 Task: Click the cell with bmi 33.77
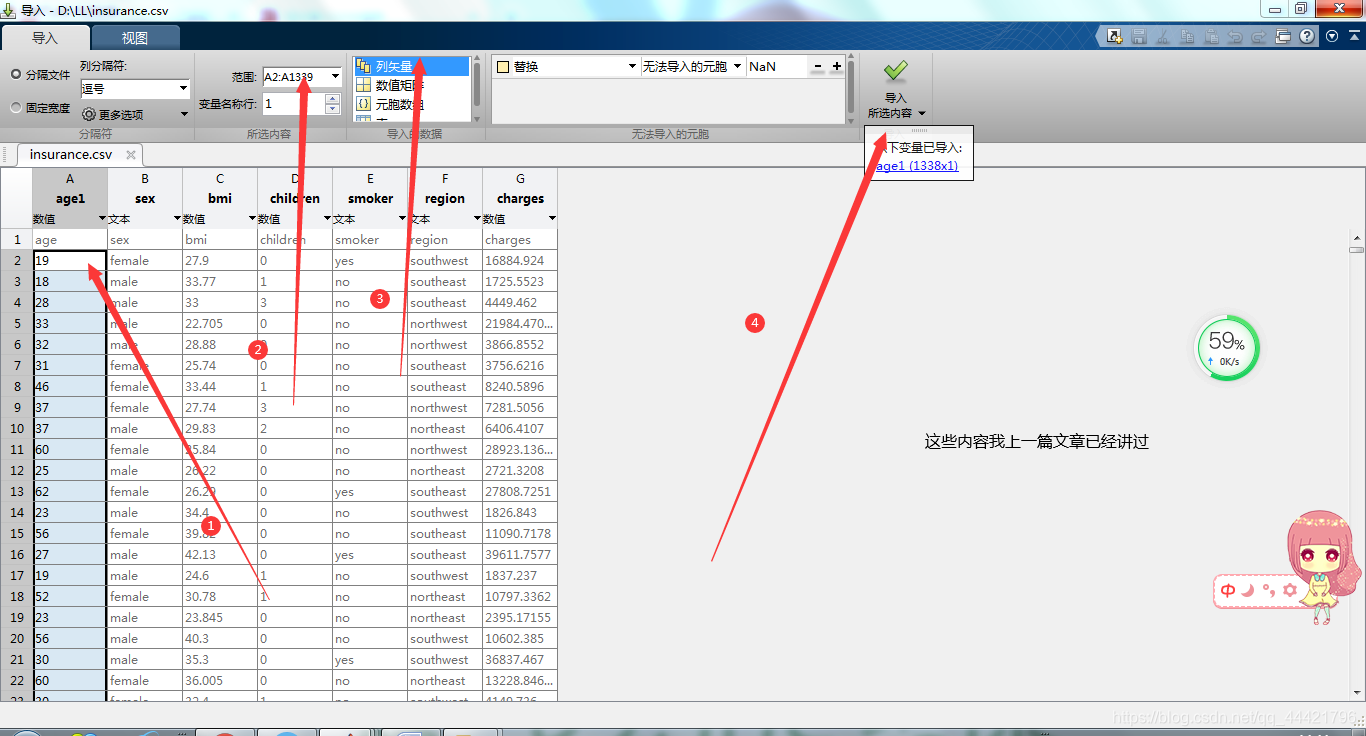tap(220, 281)
